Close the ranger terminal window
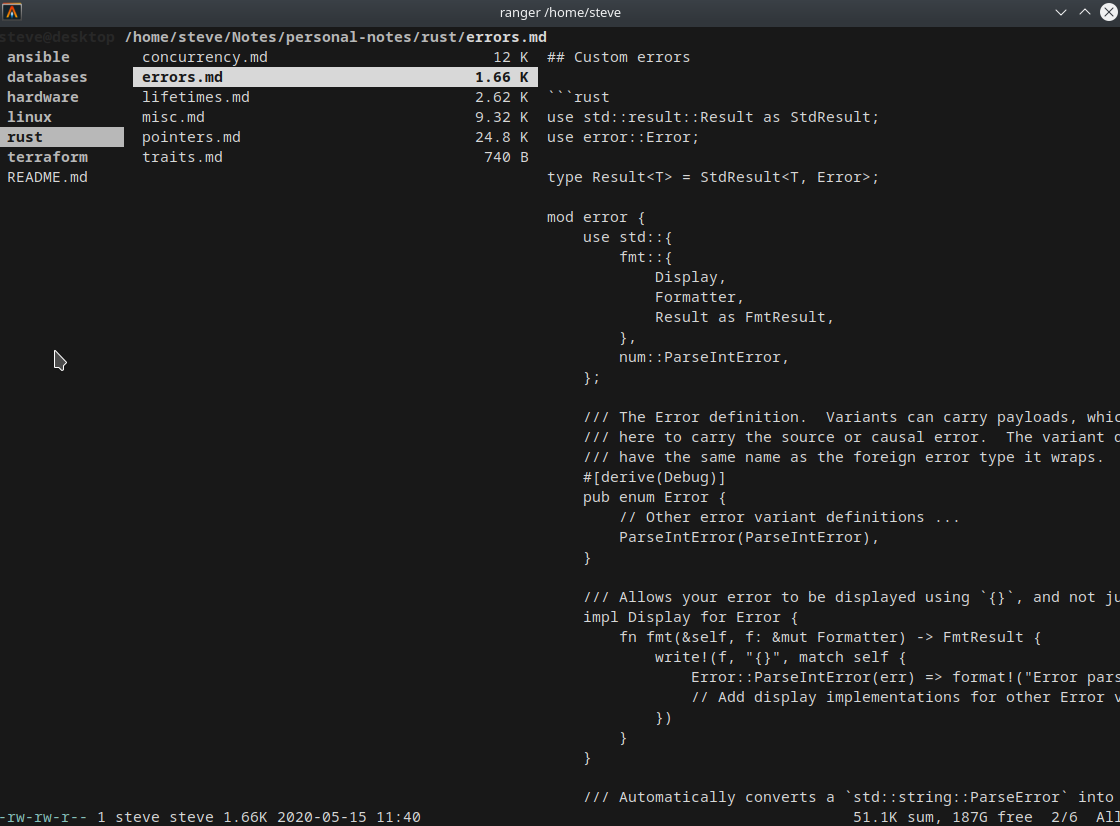Screen dimensions: 1120x826 click(1109, 12)
